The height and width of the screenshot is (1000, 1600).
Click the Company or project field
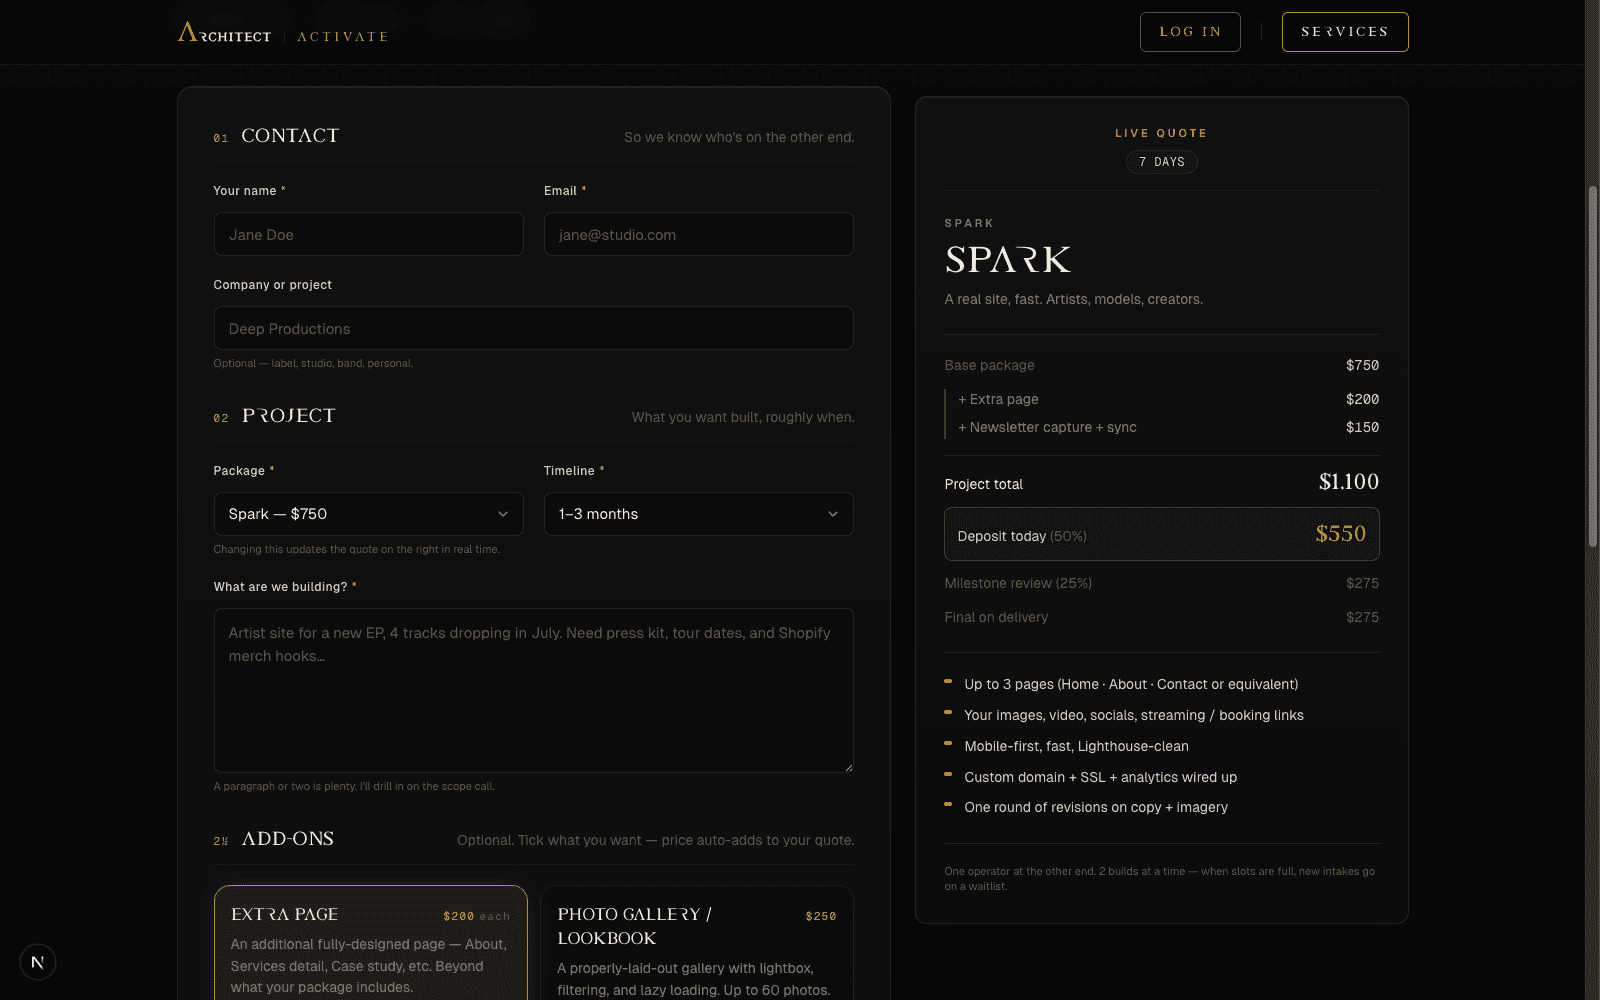click(533, 328)
